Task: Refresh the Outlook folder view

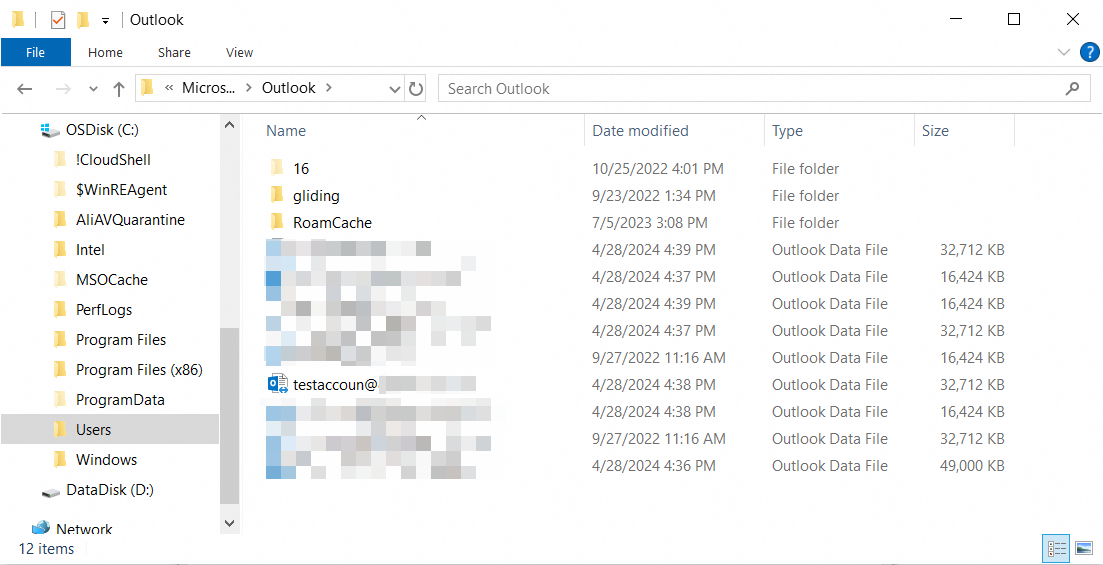Action: tap(417, 89)
